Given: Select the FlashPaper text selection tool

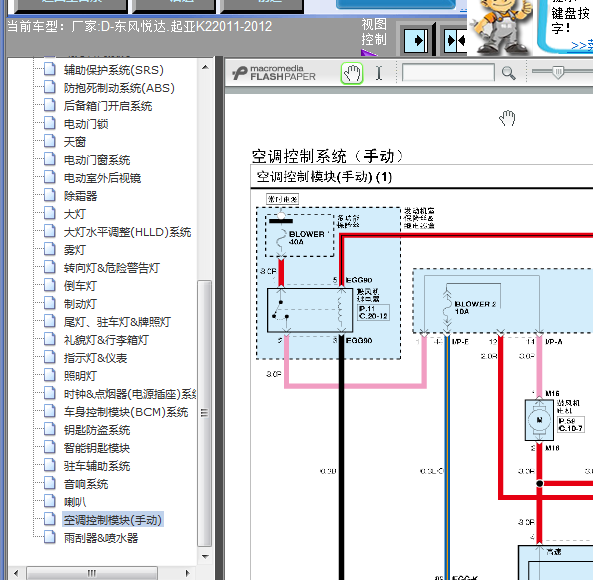Looking at the screenshot, I should [x=379, y=73].
